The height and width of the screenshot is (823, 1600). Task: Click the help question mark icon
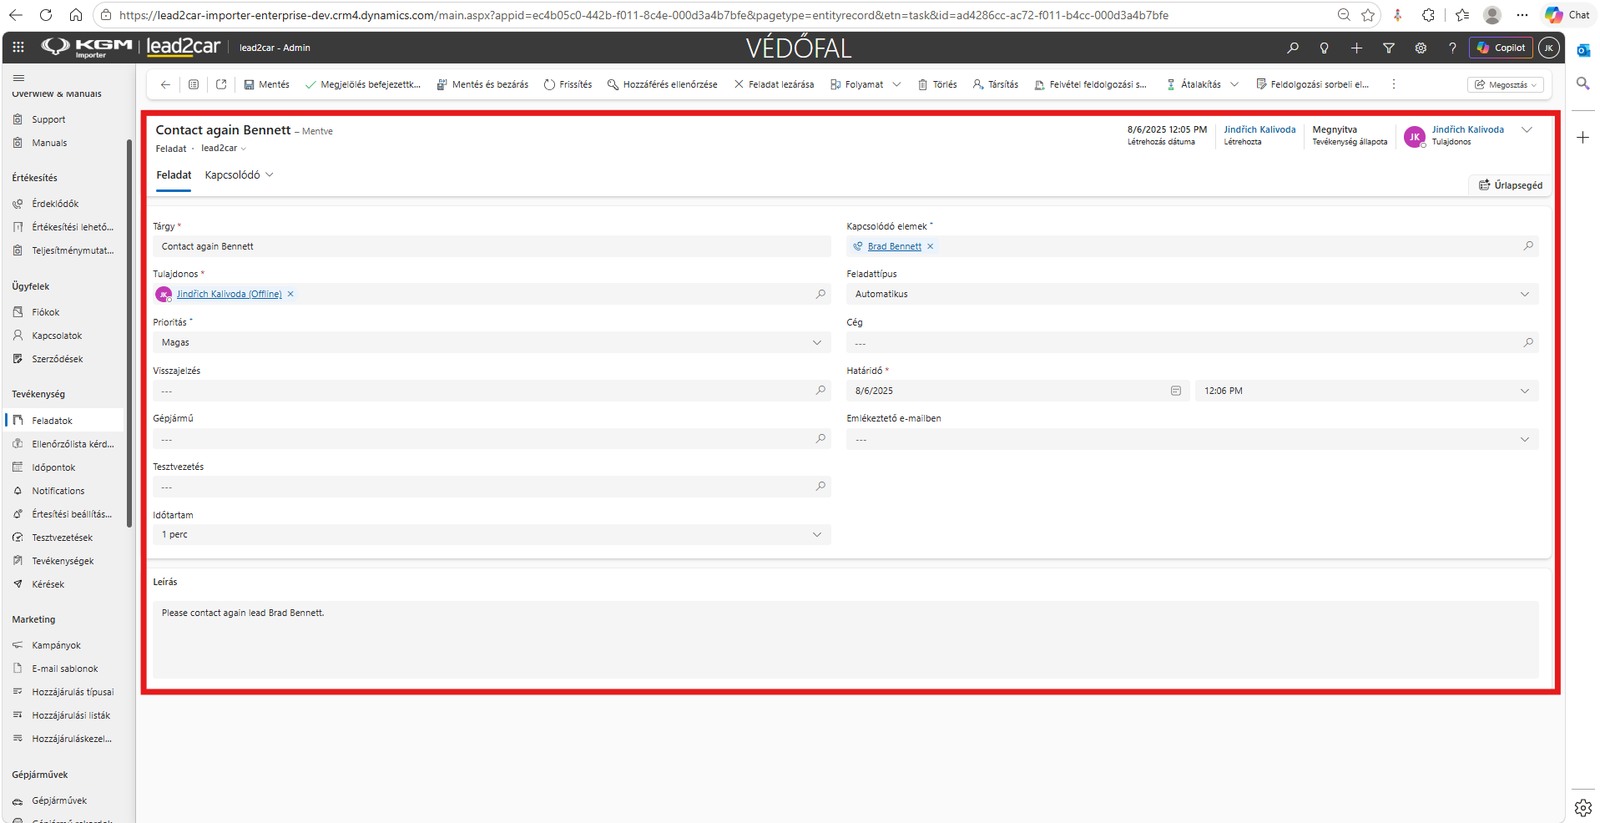[x=1452, y=48]
